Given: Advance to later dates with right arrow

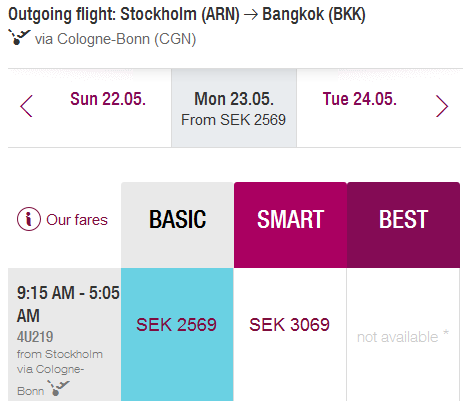Looking at the screenshot, I should [442, 106].
